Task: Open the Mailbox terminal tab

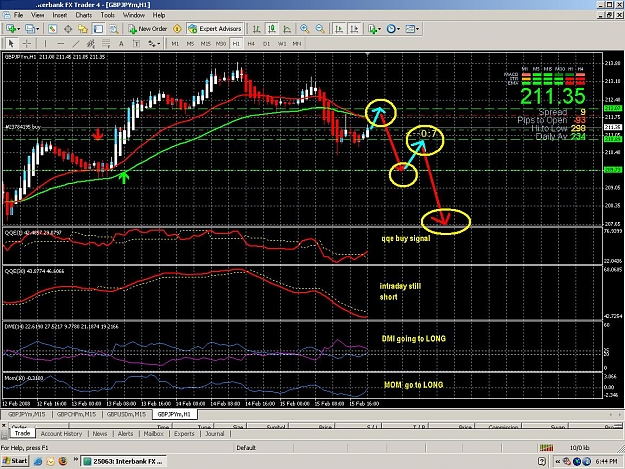Action: click(153, 434)
